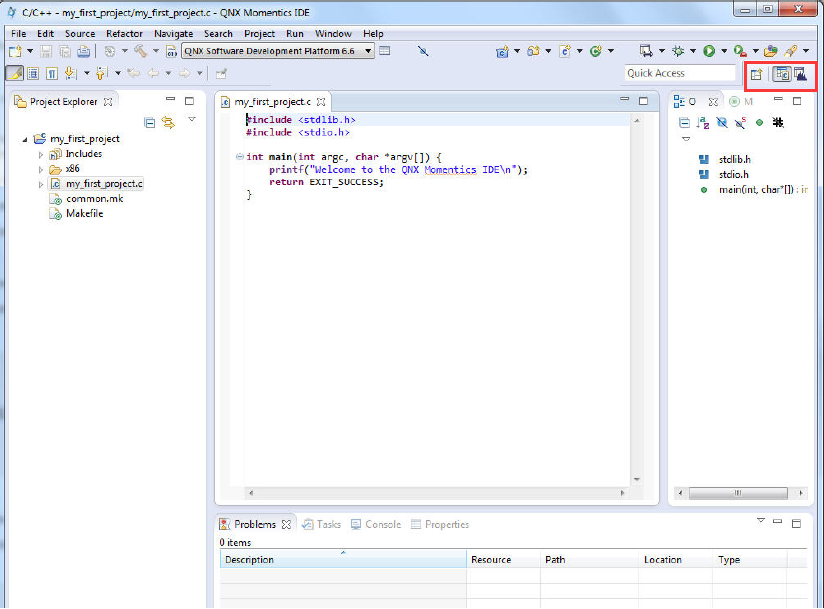Image resolution: width=824 pixels, height=609 pixels.
Task: Expand the x86 folder node
Action: point(40,169)
